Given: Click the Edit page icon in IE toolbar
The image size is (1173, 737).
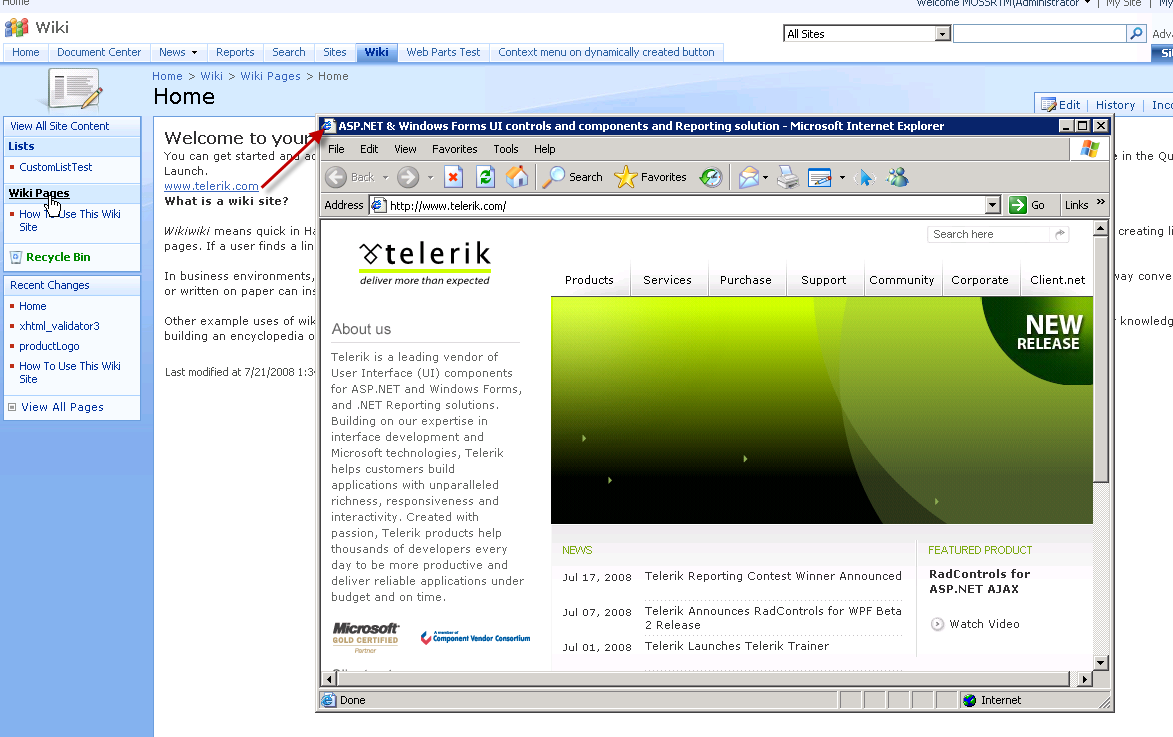Looking at the screenshot, I should [x=820, y=177].
